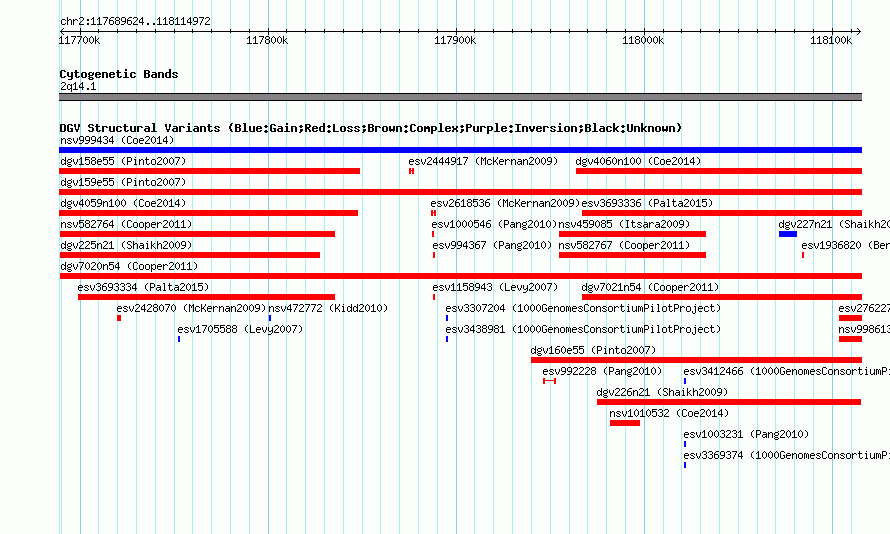890x534 pixels.
Task: Open the dgv226n21 (Shaikh2009) label
Action: (x=662, y=392)
